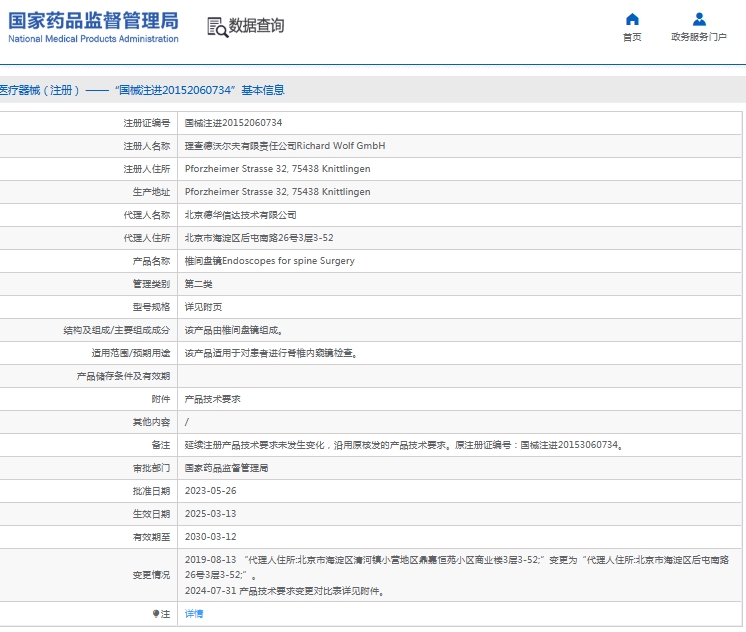
Task: Click the 基本信息 page heading
Action: (x=263, y=90)
